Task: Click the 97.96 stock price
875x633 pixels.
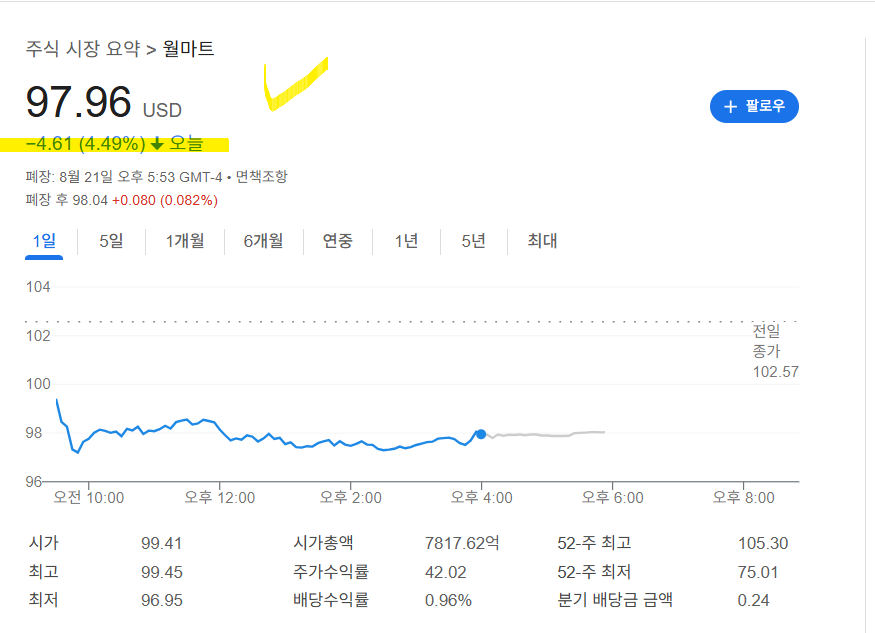Action: point(79,102)
